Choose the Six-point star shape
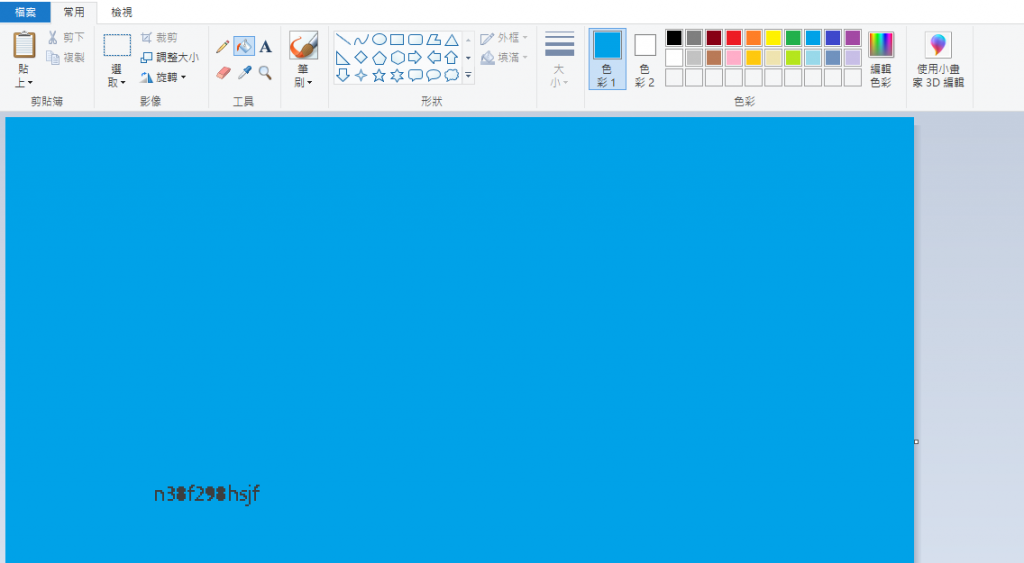 [x=397, y=75]
